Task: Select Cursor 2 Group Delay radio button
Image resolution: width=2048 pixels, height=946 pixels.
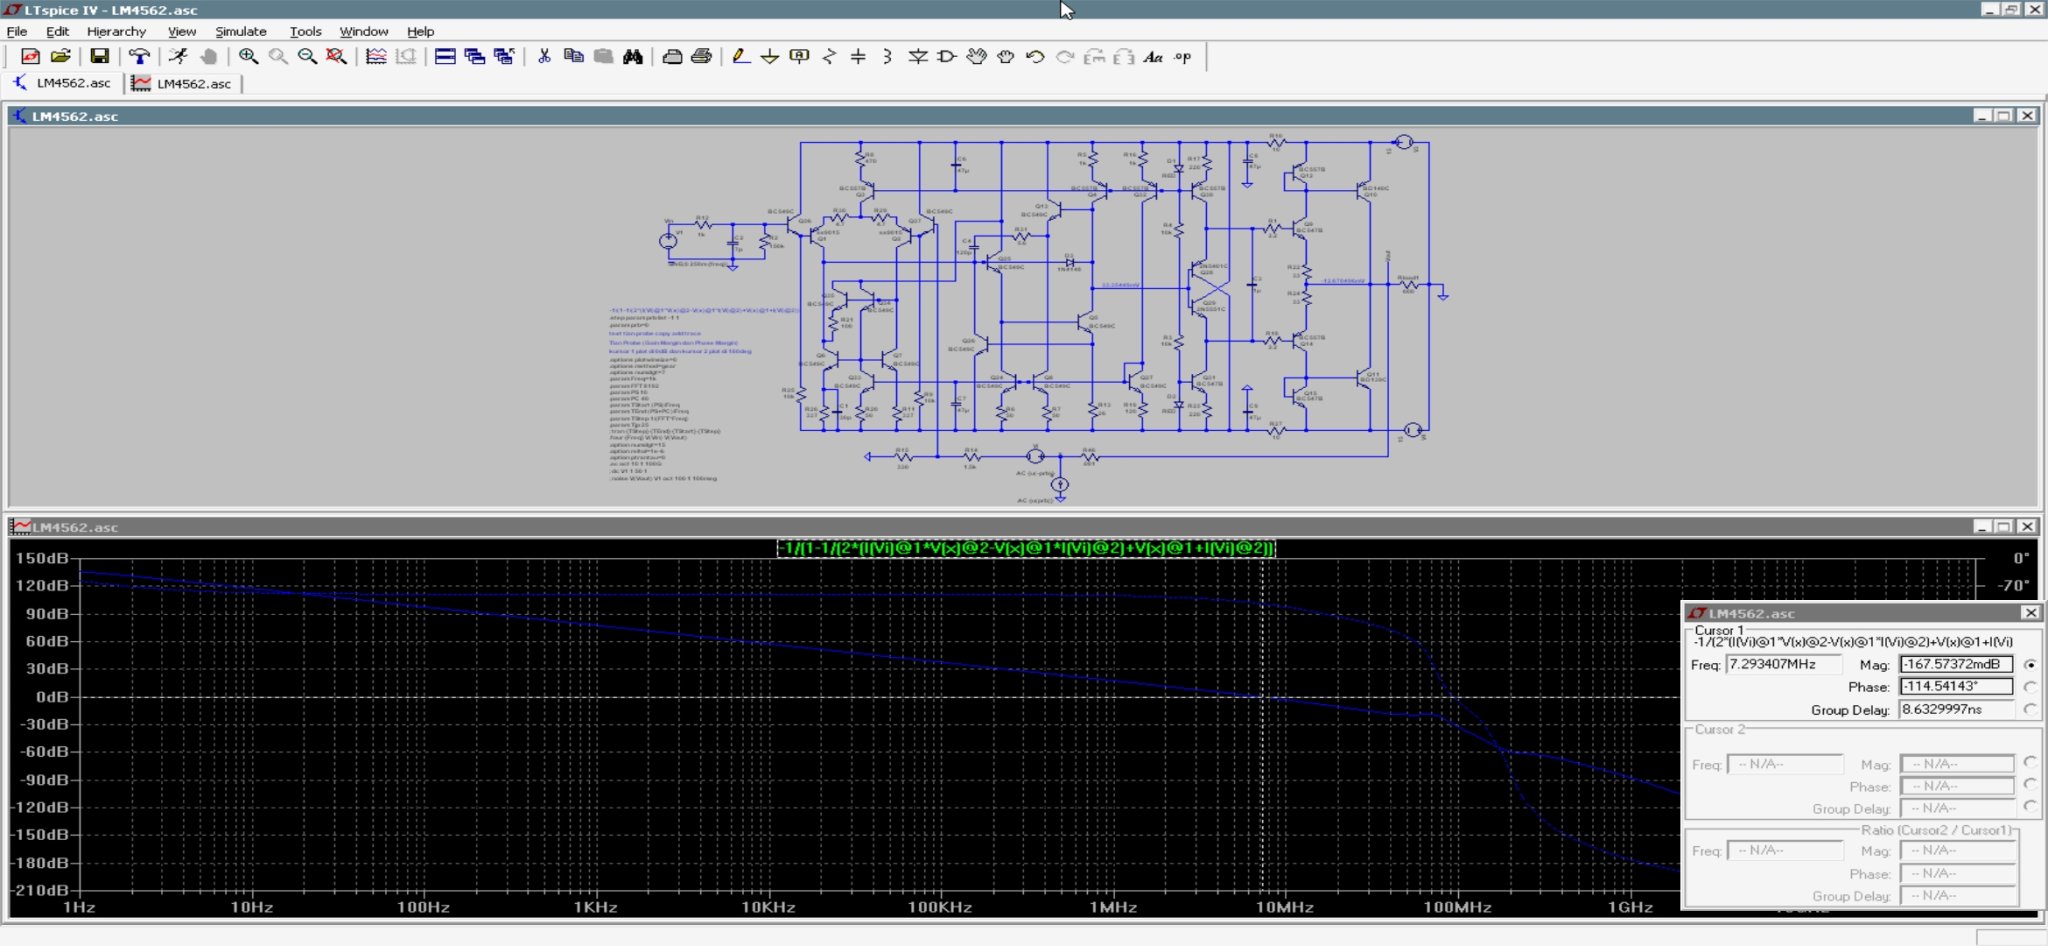Action: tap(2030, 807)
